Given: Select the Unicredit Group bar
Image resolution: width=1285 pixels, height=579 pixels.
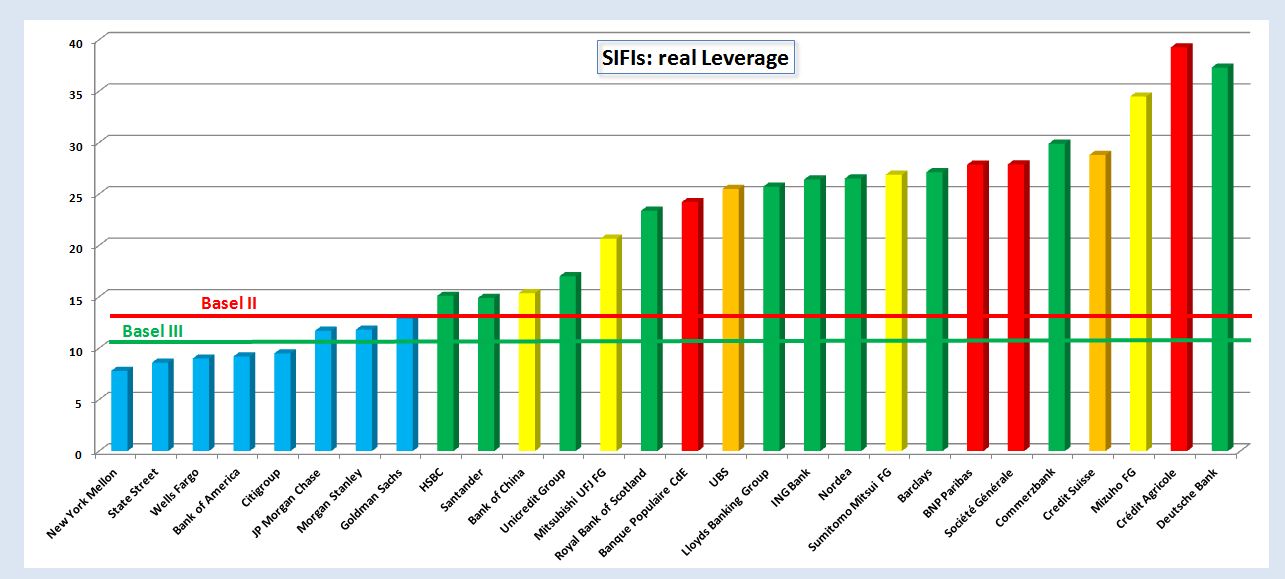Looking at the screenshot, I should pyautogui.click(x=570, y=362).
